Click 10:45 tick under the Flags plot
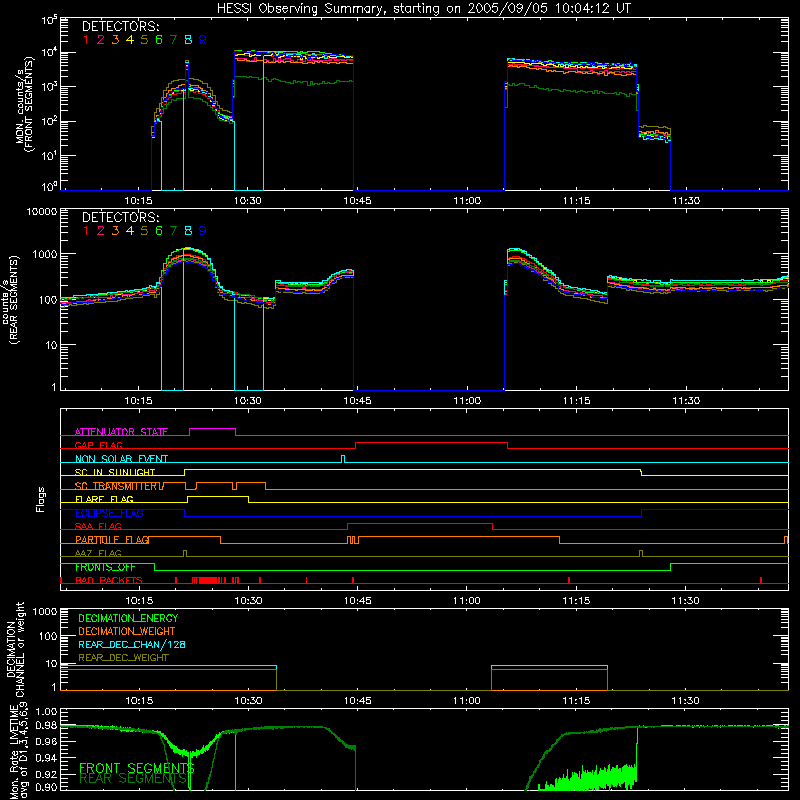The image size is (800, 800). tap(357, 601)
